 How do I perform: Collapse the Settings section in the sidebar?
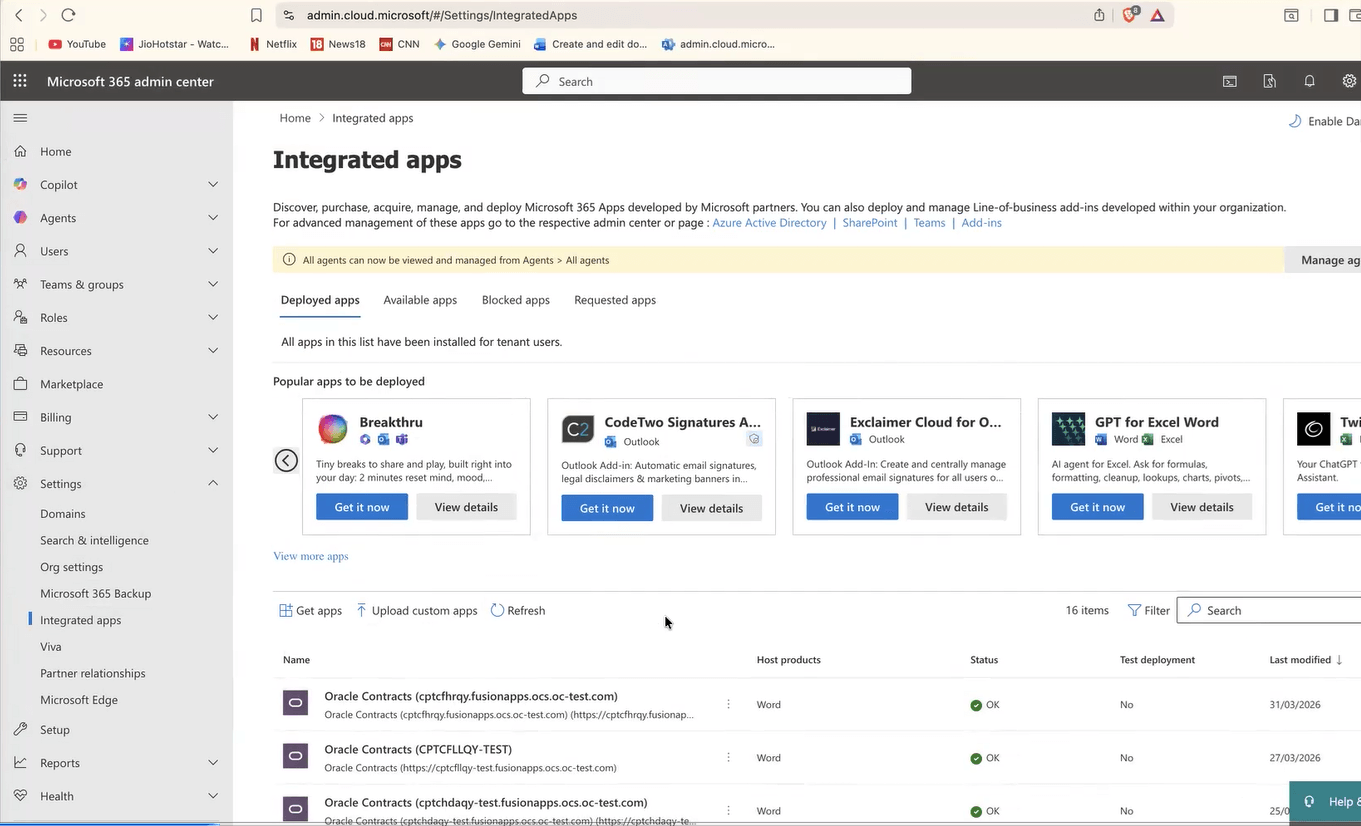coord(213,483)
